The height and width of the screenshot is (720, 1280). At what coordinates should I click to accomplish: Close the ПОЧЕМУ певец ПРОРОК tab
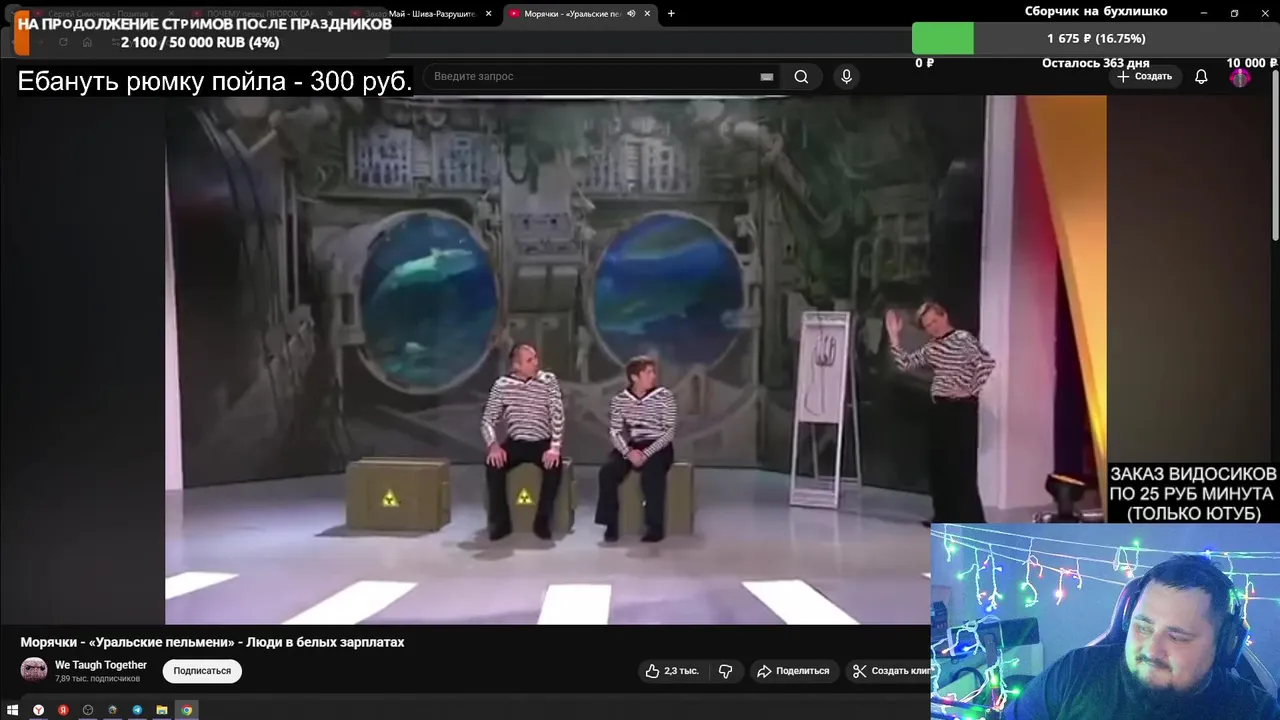(x=331, y=14)
